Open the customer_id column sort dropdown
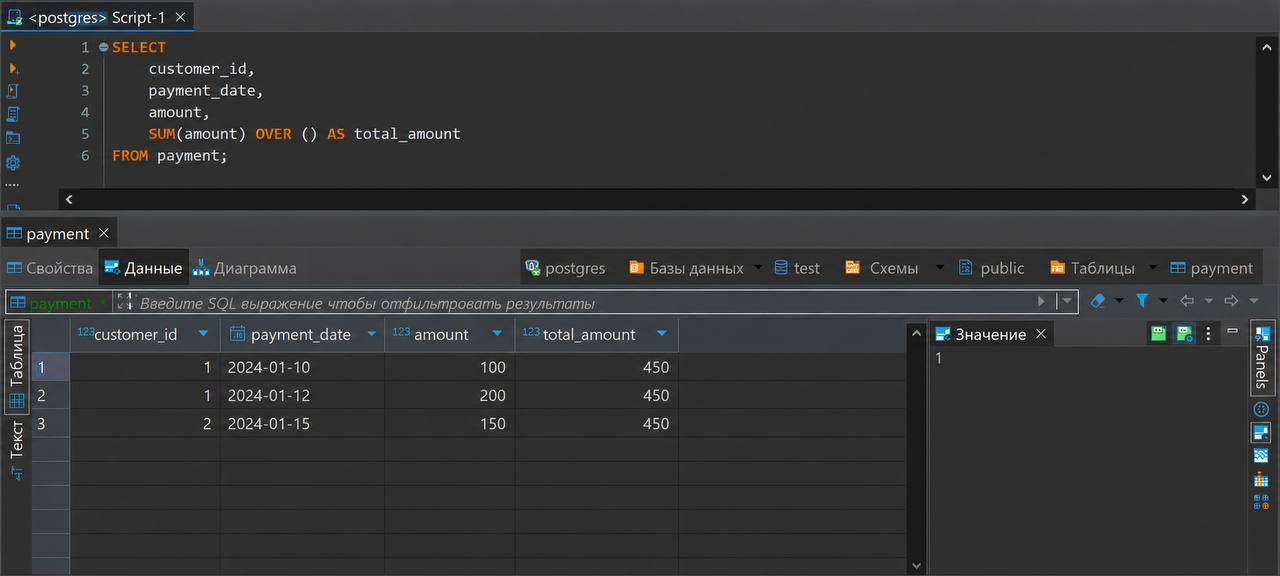Viewport: 1280px width, 576px height. point(204,334)
